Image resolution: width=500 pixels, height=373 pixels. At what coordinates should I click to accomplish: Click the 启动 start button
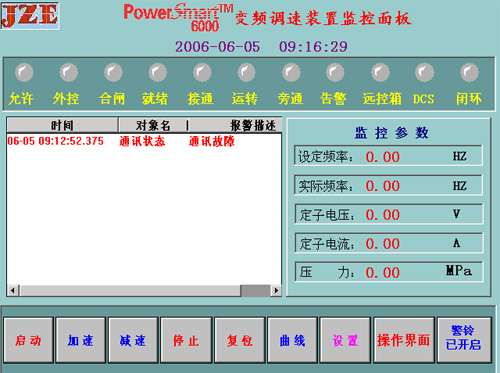28,340
